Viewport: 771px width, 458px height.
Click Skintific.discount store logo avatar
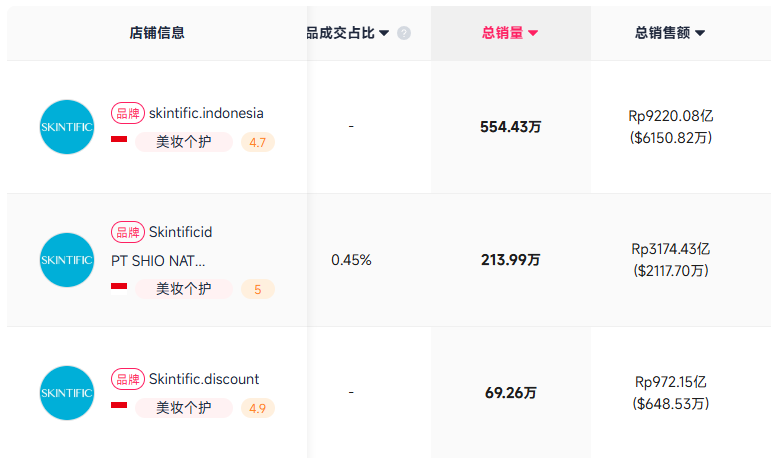[x=67, y=393]
